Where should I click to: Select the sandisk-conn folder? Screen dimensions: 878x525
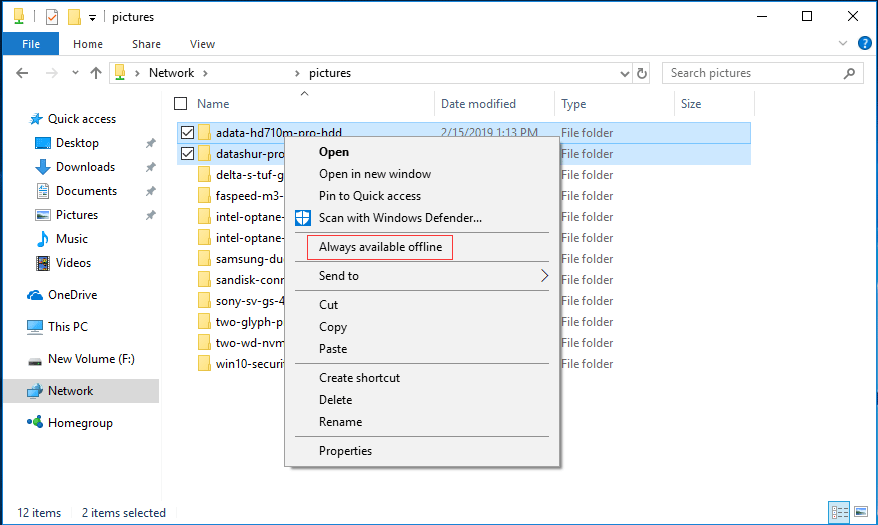click(x=250, y=280)
